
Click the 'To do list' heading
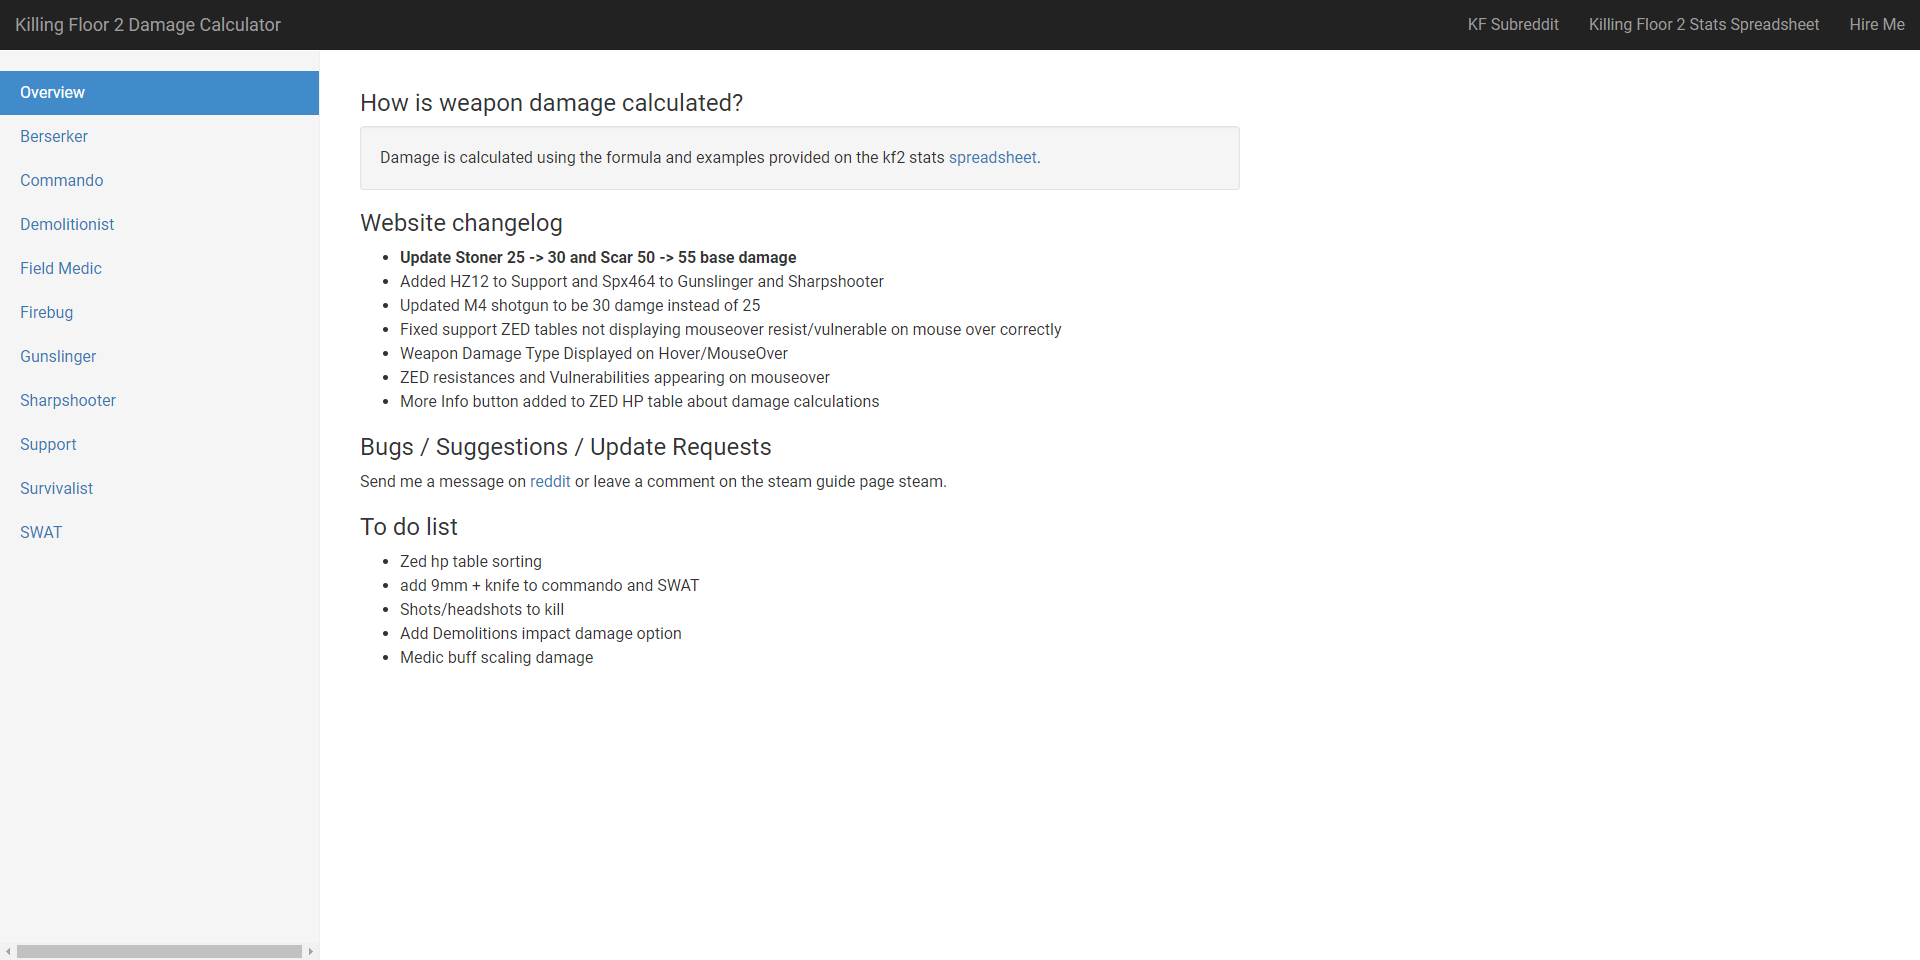pyautogui.click(x=409, y=527)
